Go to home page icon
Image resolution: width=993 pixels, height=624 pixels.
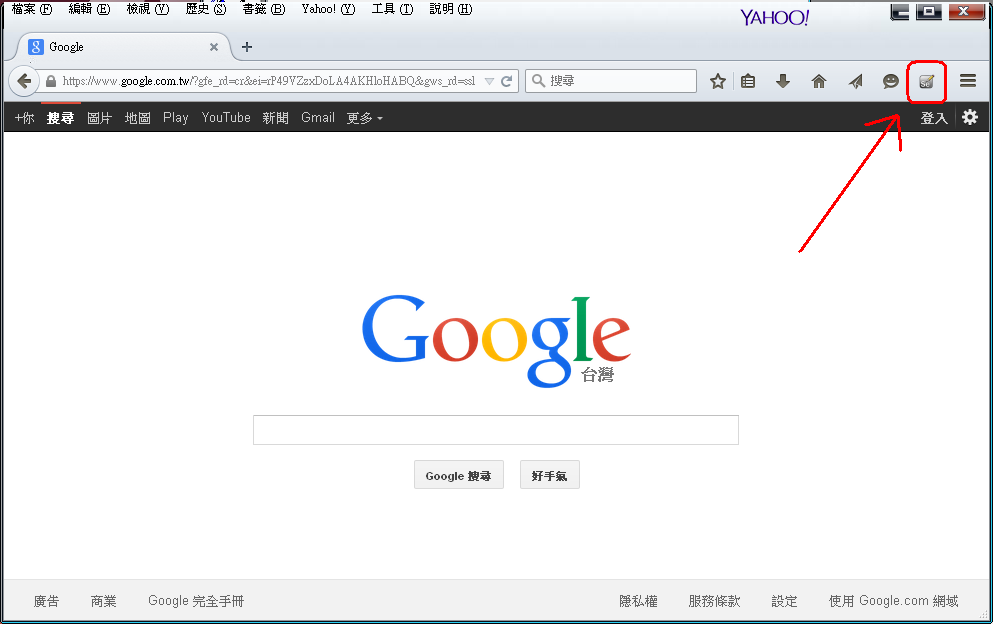pyautogui.click(x=819, y=81)
